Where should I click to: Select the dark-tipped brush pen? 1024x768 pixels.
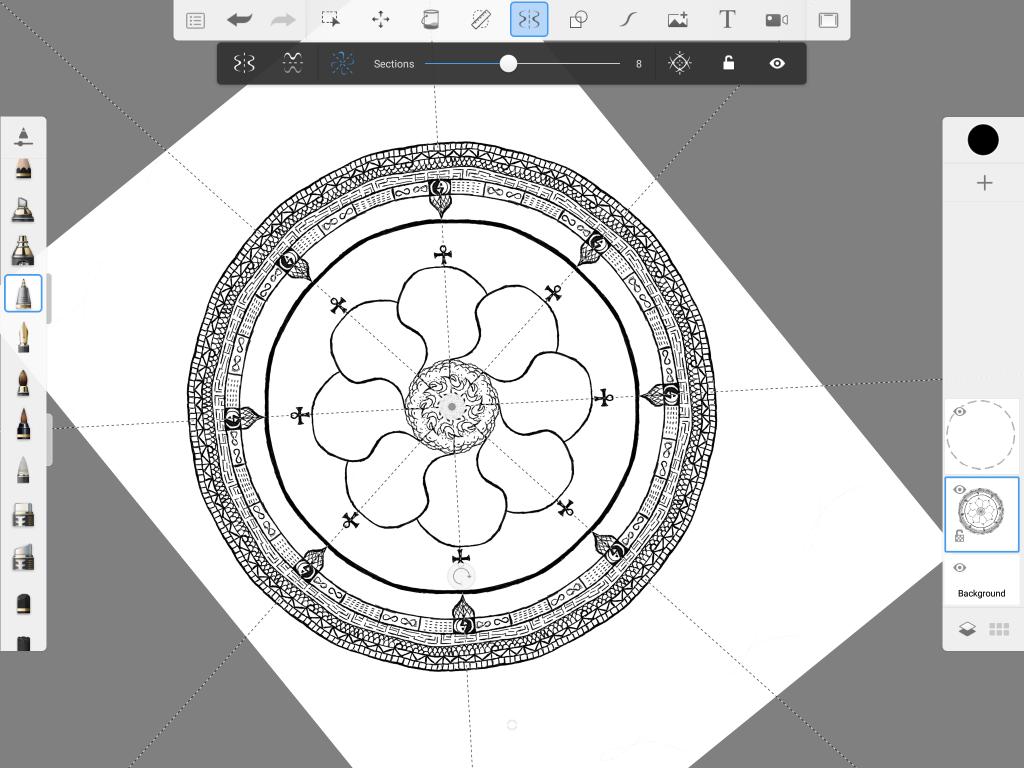click(23, 424)
